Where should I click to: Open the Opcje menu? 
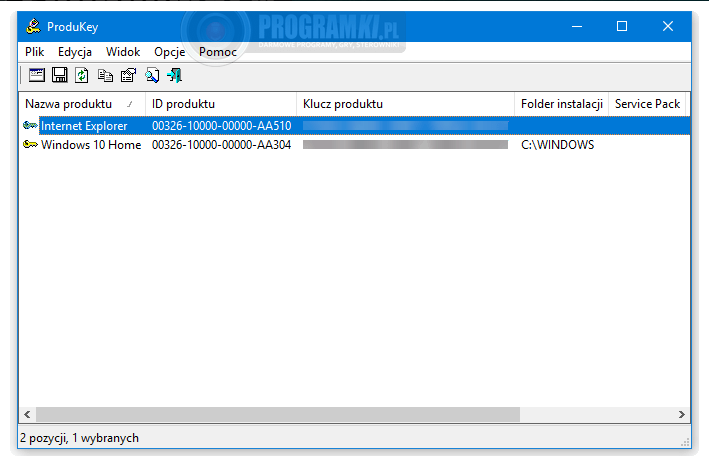click(x=170, y=52)
